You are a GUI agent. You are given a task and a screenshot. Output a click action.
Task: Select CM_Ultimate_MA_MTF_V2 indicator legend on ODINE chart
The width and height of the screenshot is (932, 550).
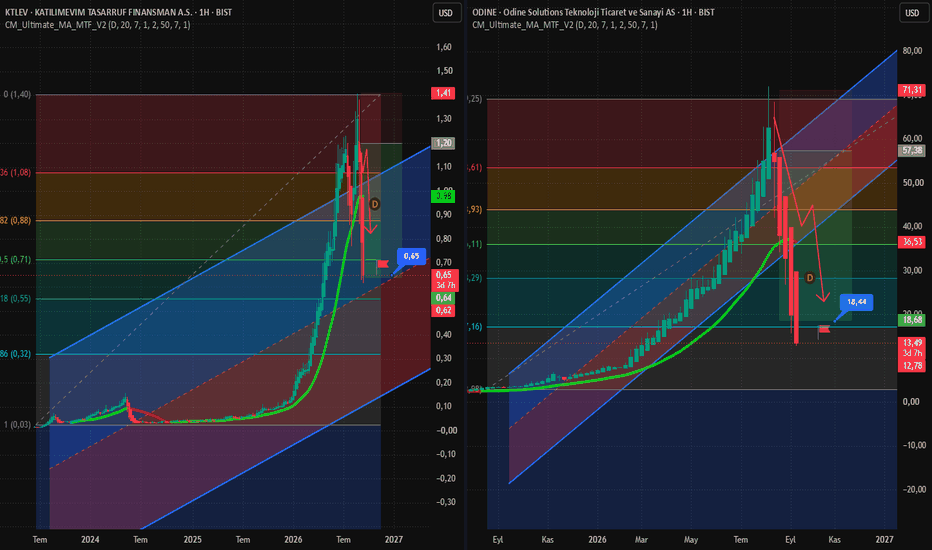click(565, 25)
